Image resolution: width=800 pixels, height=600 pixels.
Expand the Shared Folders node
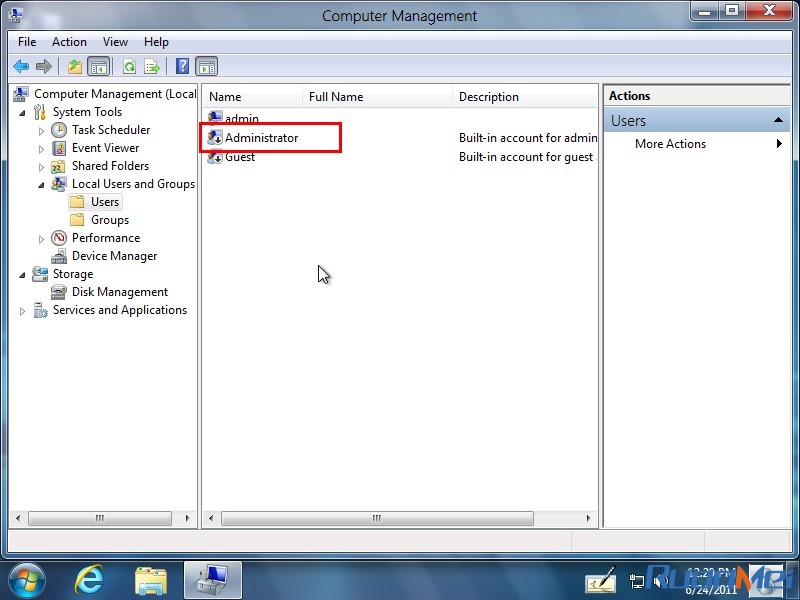click(41, 167)
